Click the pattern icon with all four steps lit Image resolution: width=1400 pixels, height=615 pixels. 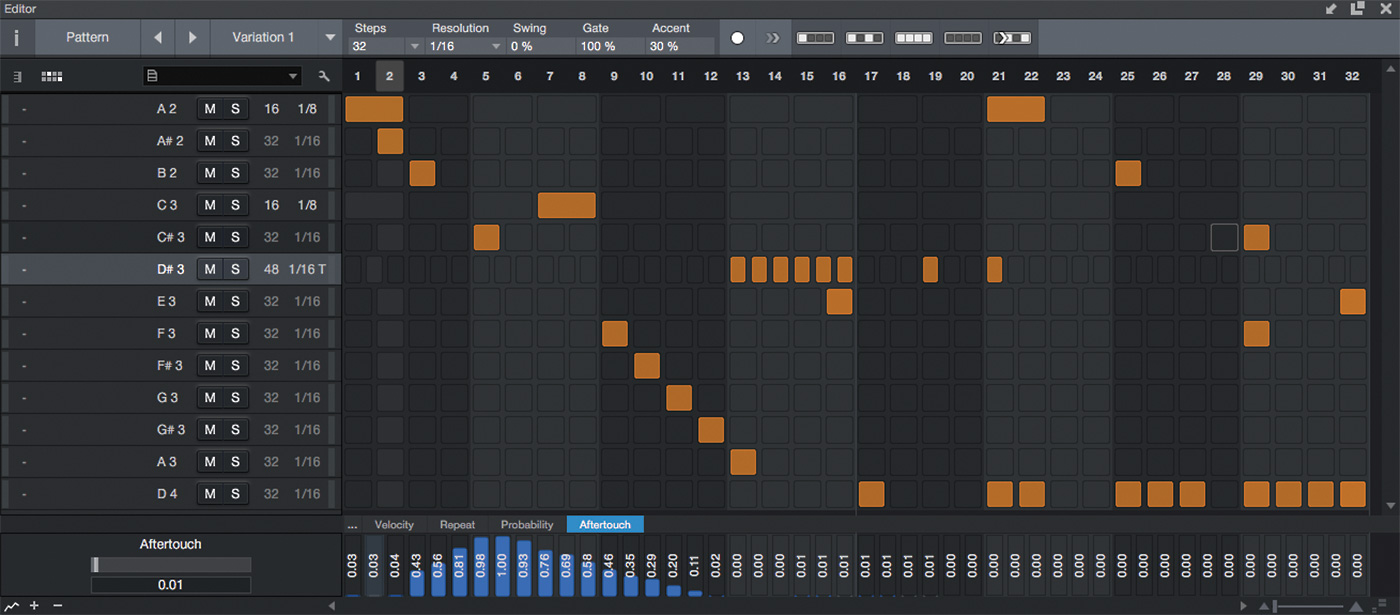(x=914, y=38)
